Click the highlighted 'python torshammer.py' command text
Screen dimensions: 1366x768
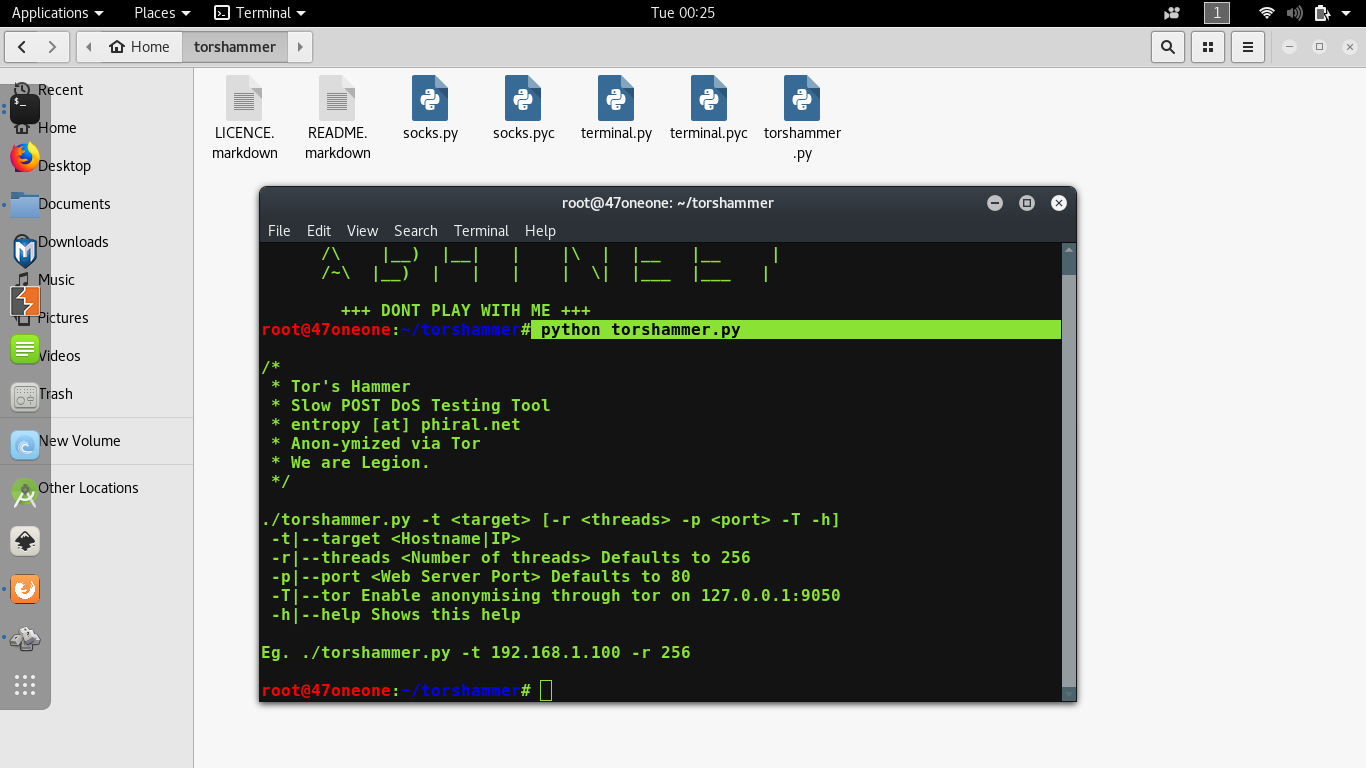pyautogui.click(x=641, y=330)
